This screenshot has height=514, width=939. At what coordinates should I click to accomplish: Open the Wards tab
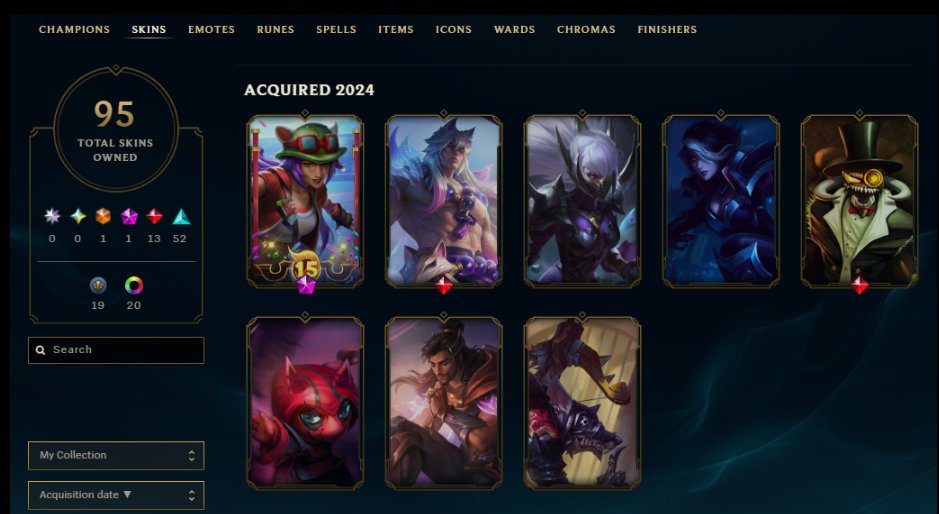pos(514,29)
